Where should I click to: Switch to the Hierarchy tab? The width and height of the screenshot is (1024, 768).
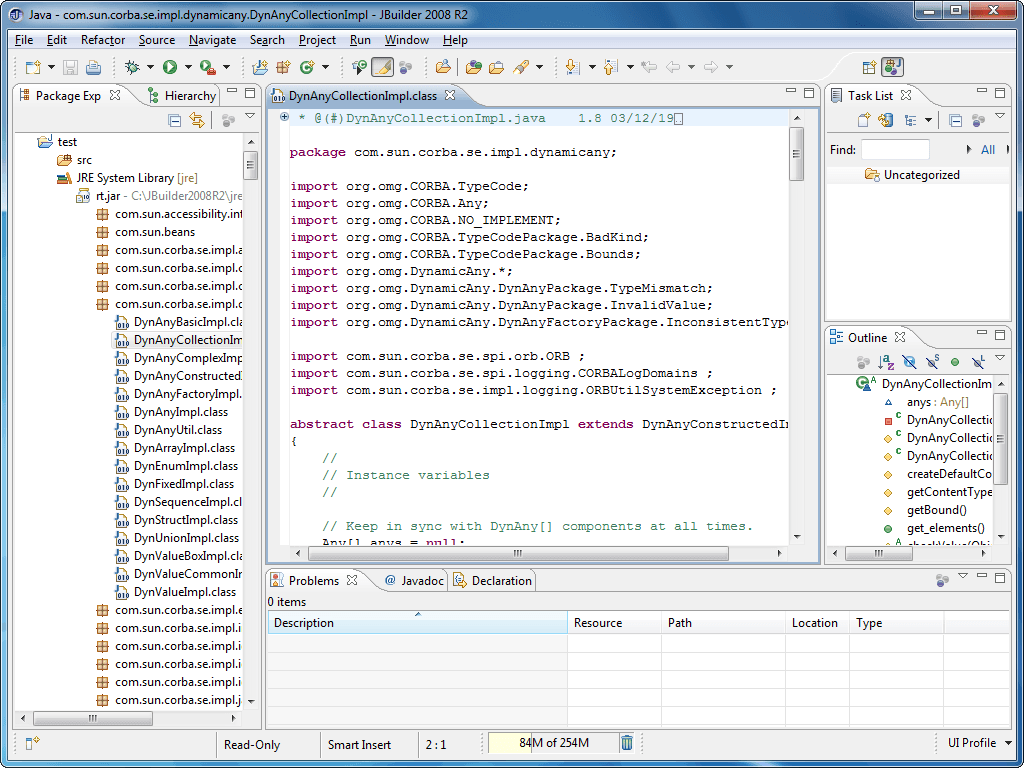(182, 95)
